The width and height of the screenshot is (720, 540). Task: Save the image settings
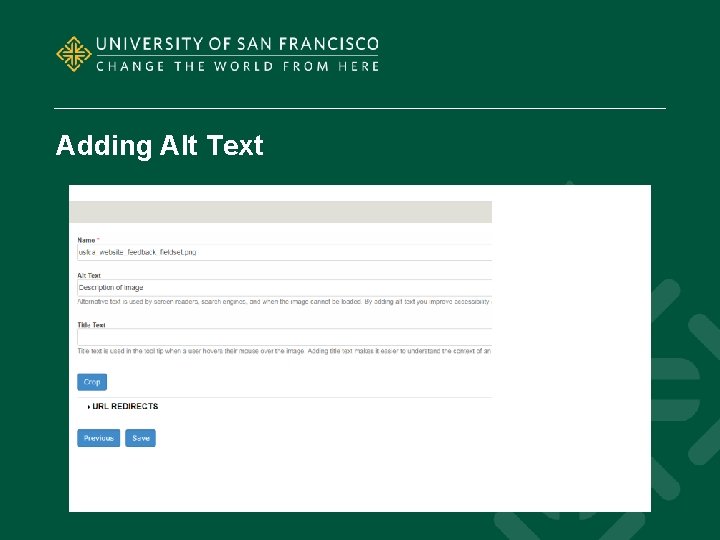140,438
